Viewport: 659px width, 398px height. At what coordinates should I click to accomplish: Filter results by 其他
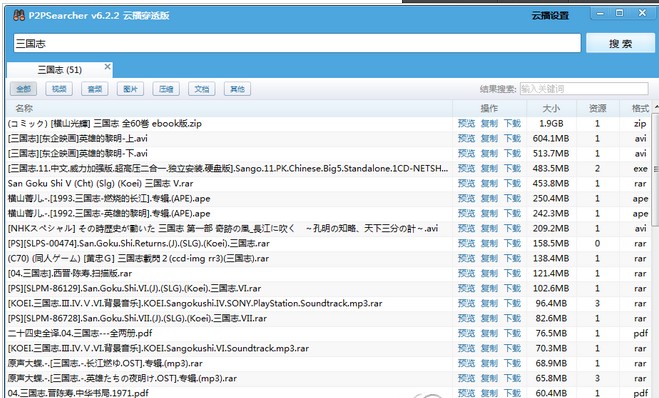tap(237, 89)
